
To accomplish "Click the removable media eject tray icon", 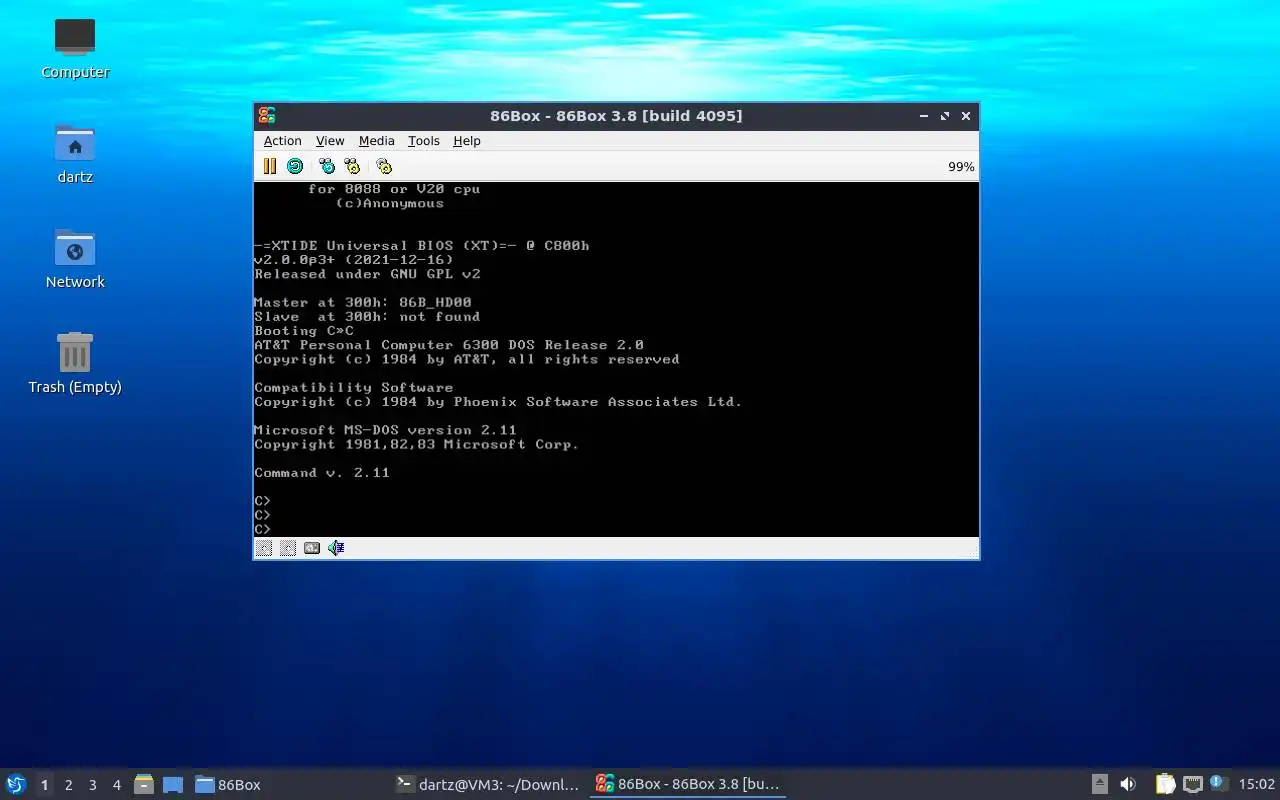I will 1099,785.
